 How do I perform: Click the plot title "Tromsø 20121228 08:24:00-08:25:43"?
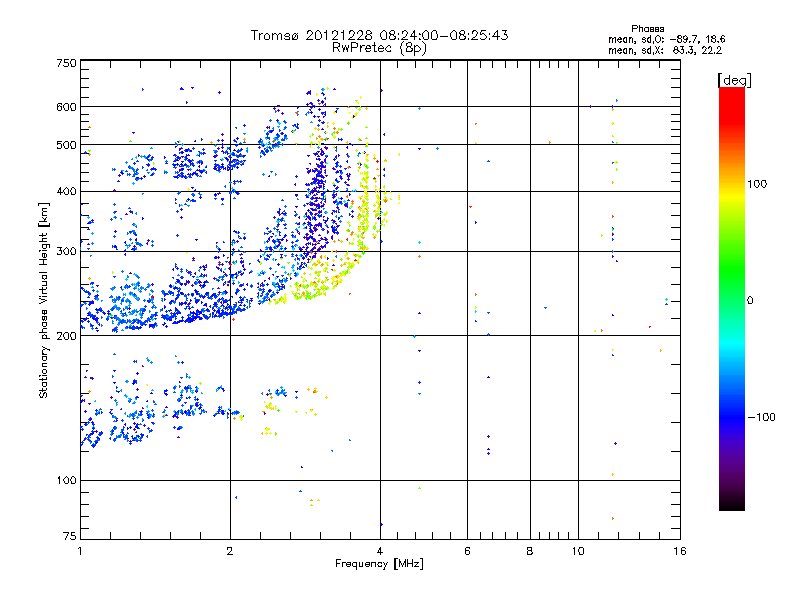(379, 35)
